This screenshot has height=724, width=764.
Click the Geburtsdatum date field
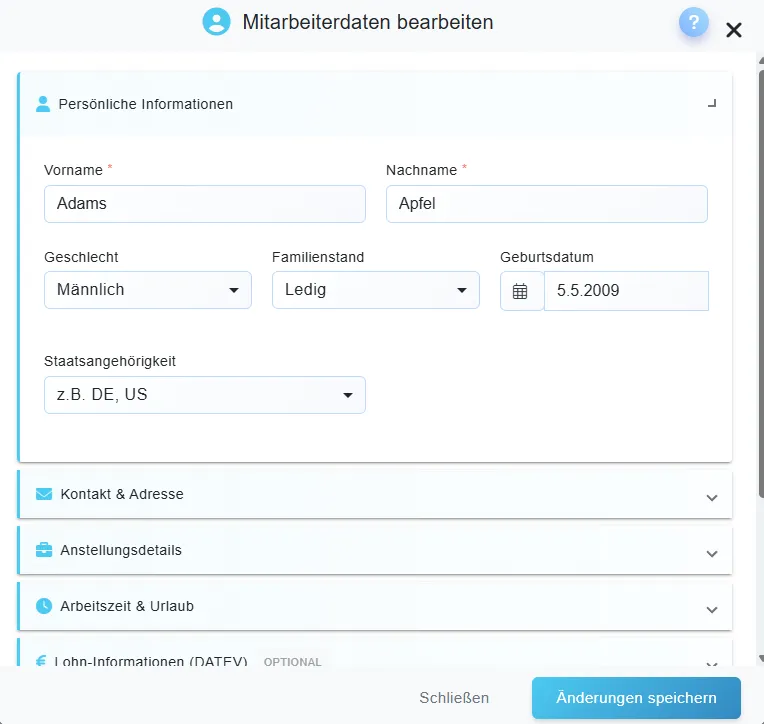[626, 291]
